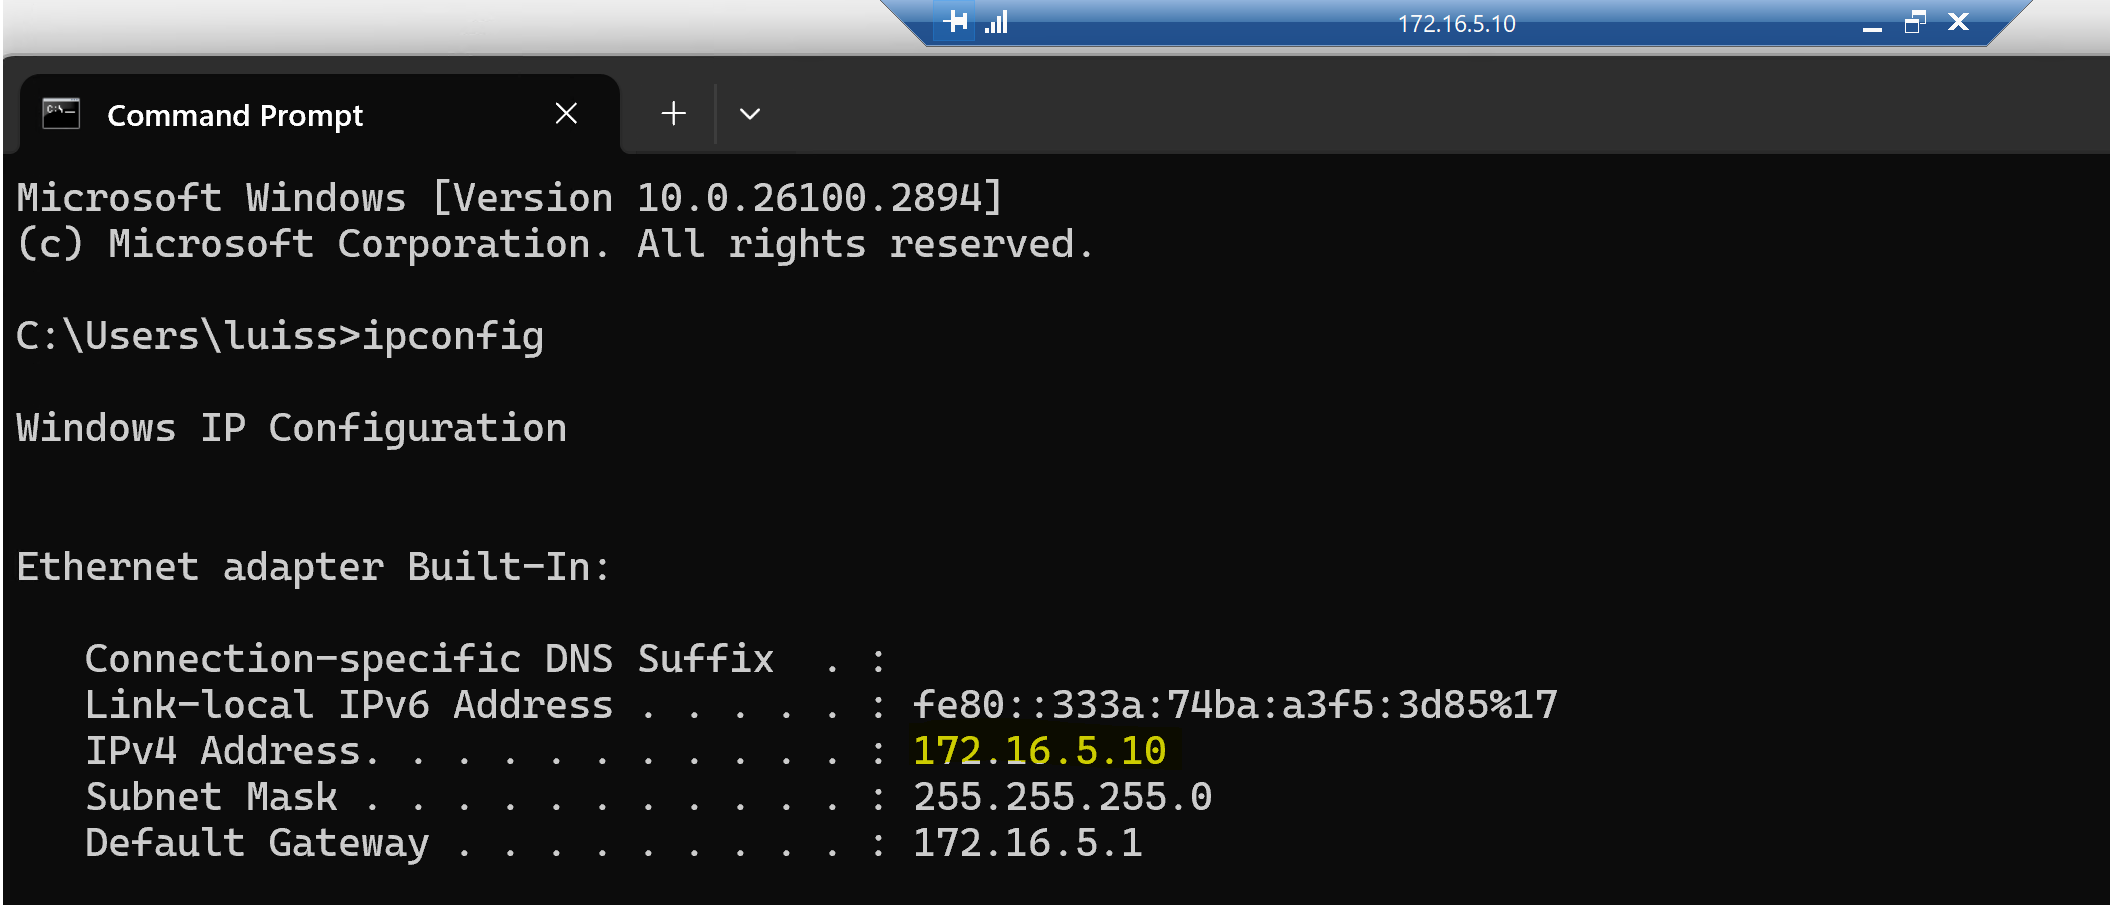Click the Default Gateway value 172.16.5.1
Viewport: 2110px width, 905px height.
pos(1028,843)
